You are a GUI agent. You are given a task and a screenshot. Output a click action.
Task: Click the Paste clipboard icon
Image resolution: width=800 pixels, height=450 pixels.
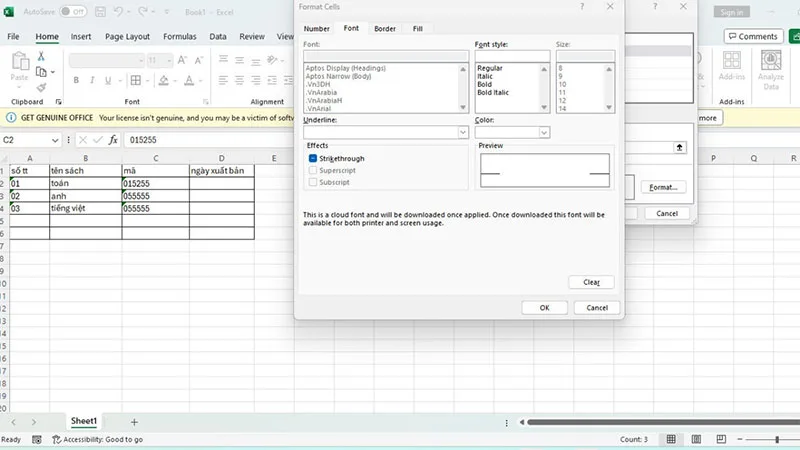coord(19,61)
